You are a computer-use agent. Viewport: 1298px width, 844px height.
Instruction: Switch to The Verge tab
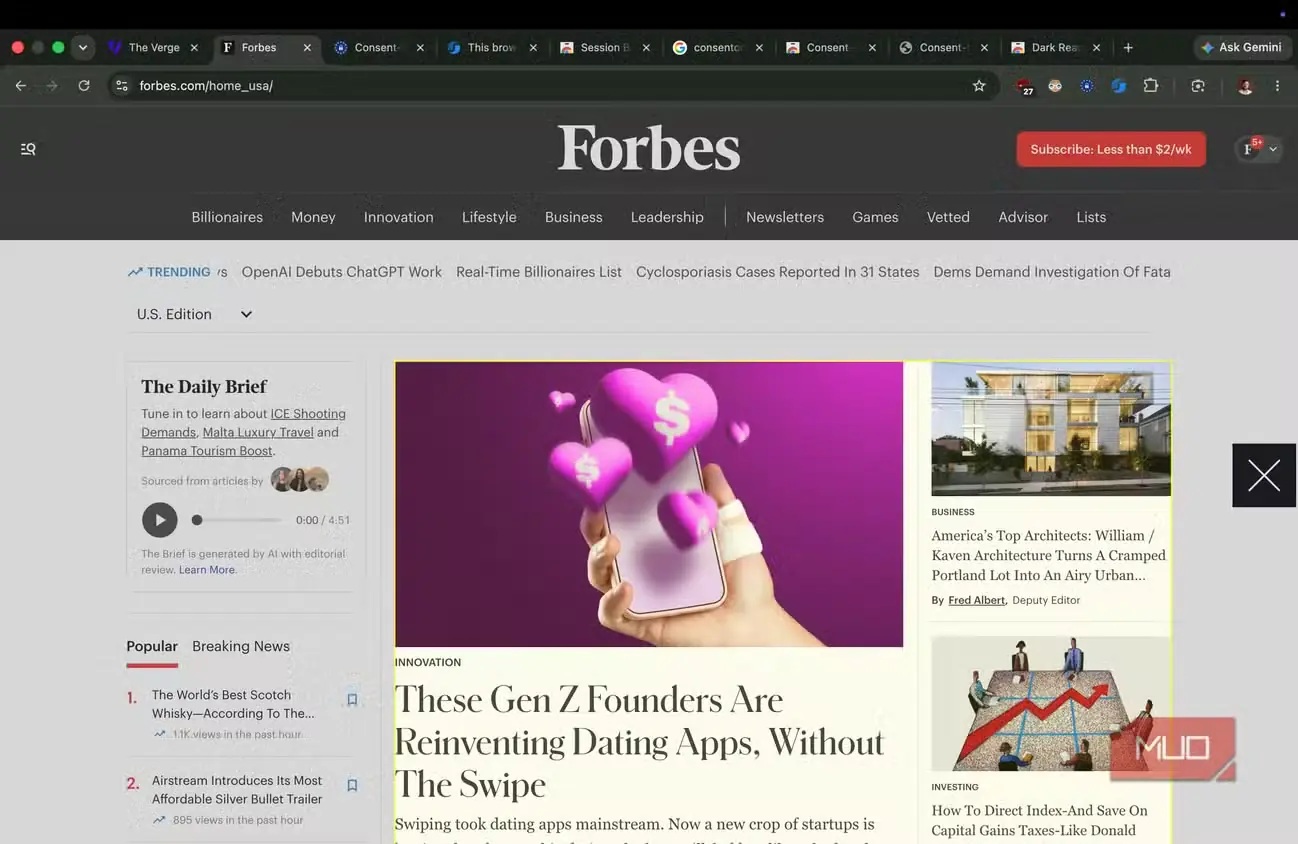[x=154, y=47]
